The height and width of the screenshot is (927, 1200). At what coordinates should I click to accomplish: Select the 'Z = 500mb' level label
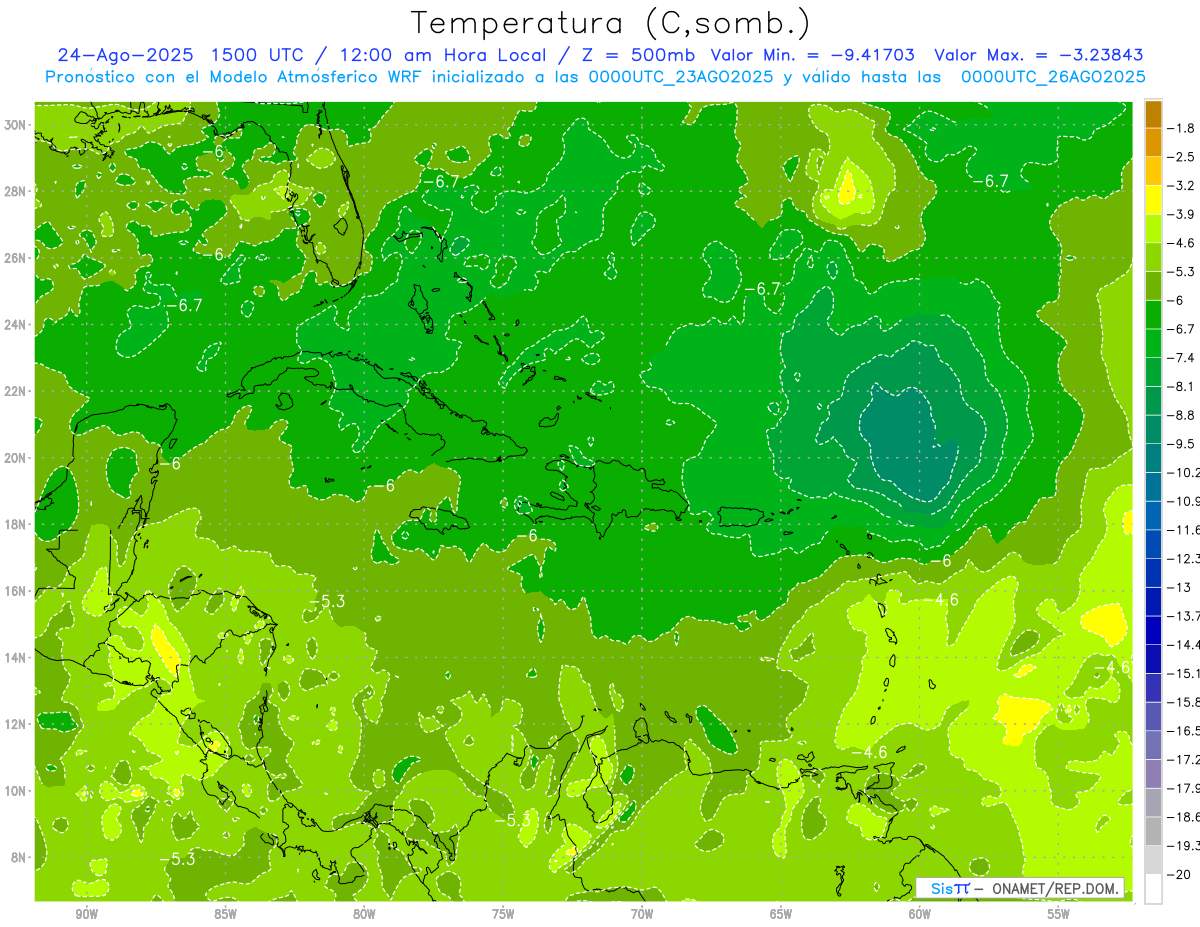(634, 55)
